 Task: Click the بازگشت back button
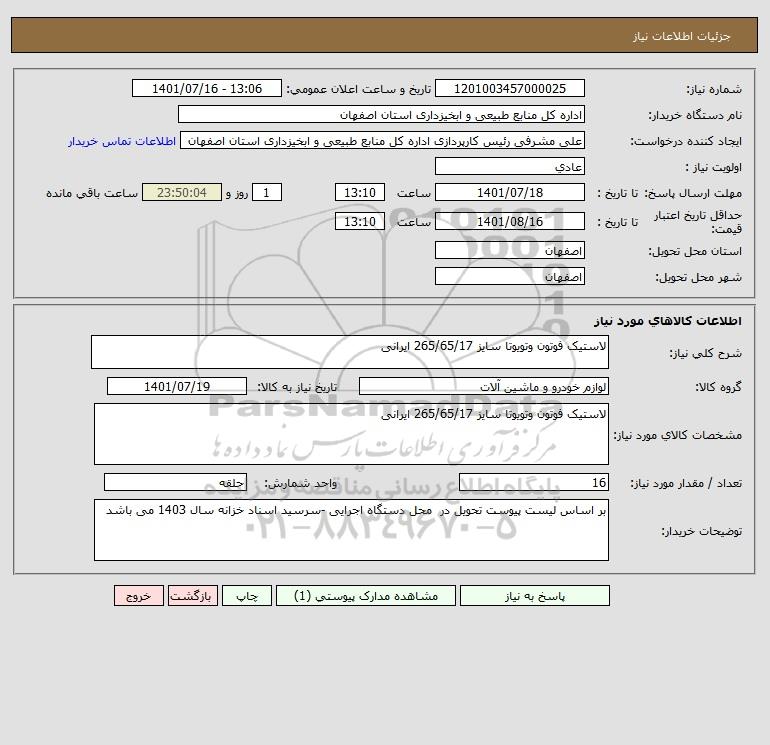[192, 596]
